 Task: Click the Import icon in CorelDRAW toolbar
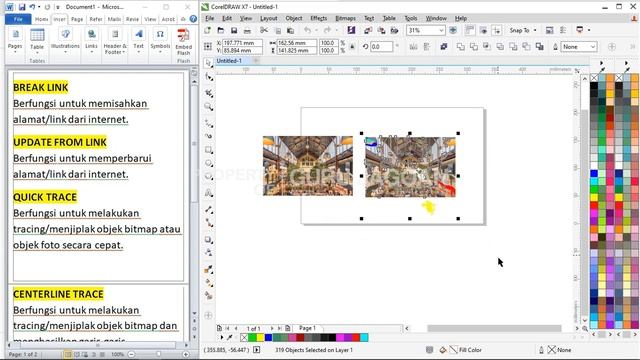click(x=368, y=31)
